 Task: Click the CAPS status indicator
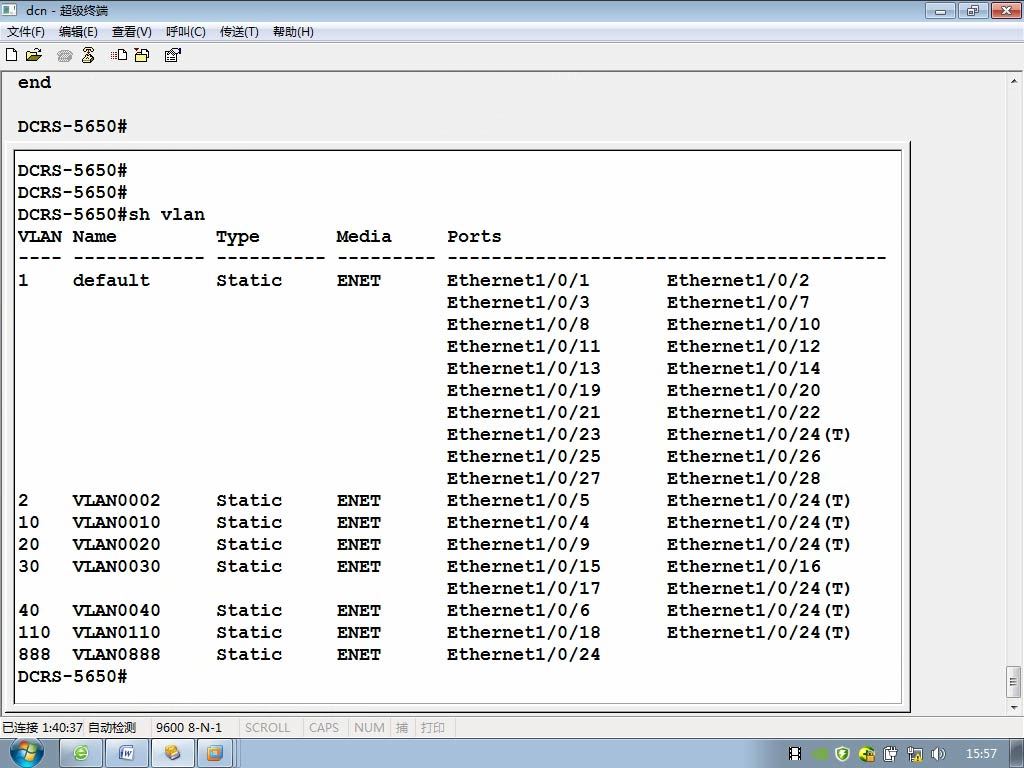[x=324, y=728]
